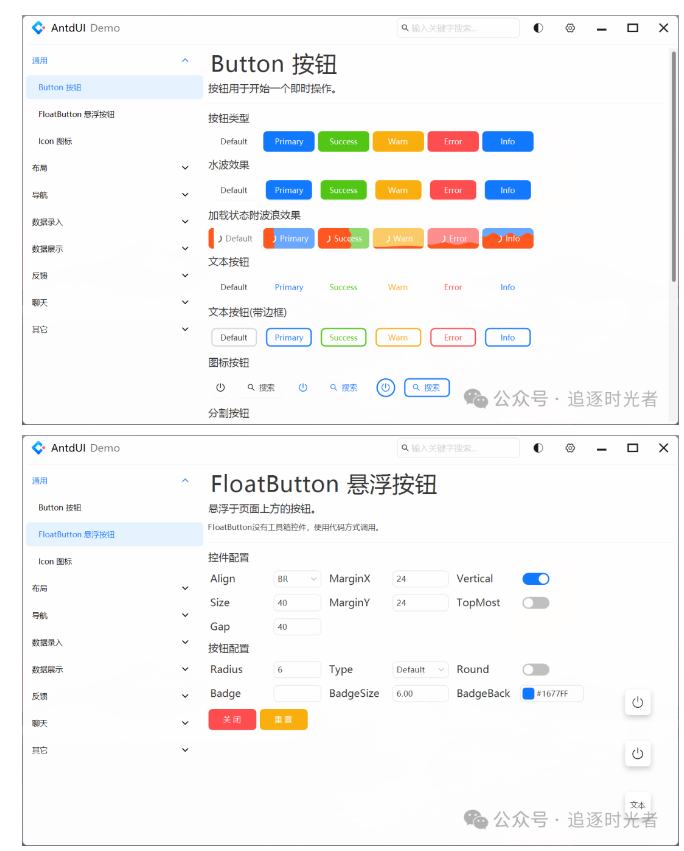Screen dimensions: 684x851
Task: Open settings gear in Button window
Action: 570,28
